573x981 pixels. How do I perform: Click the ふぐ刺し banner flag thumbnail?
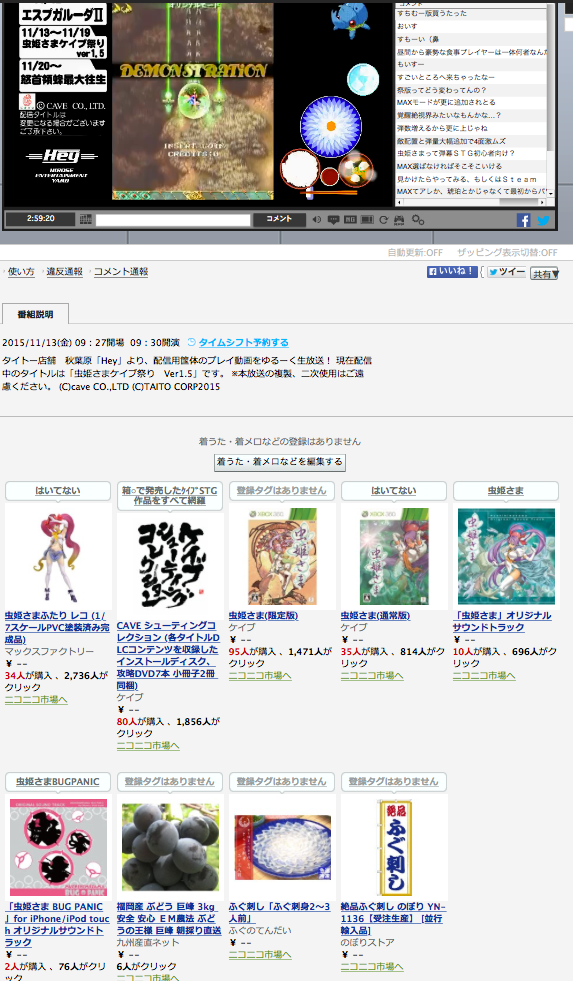pos(394,847)
